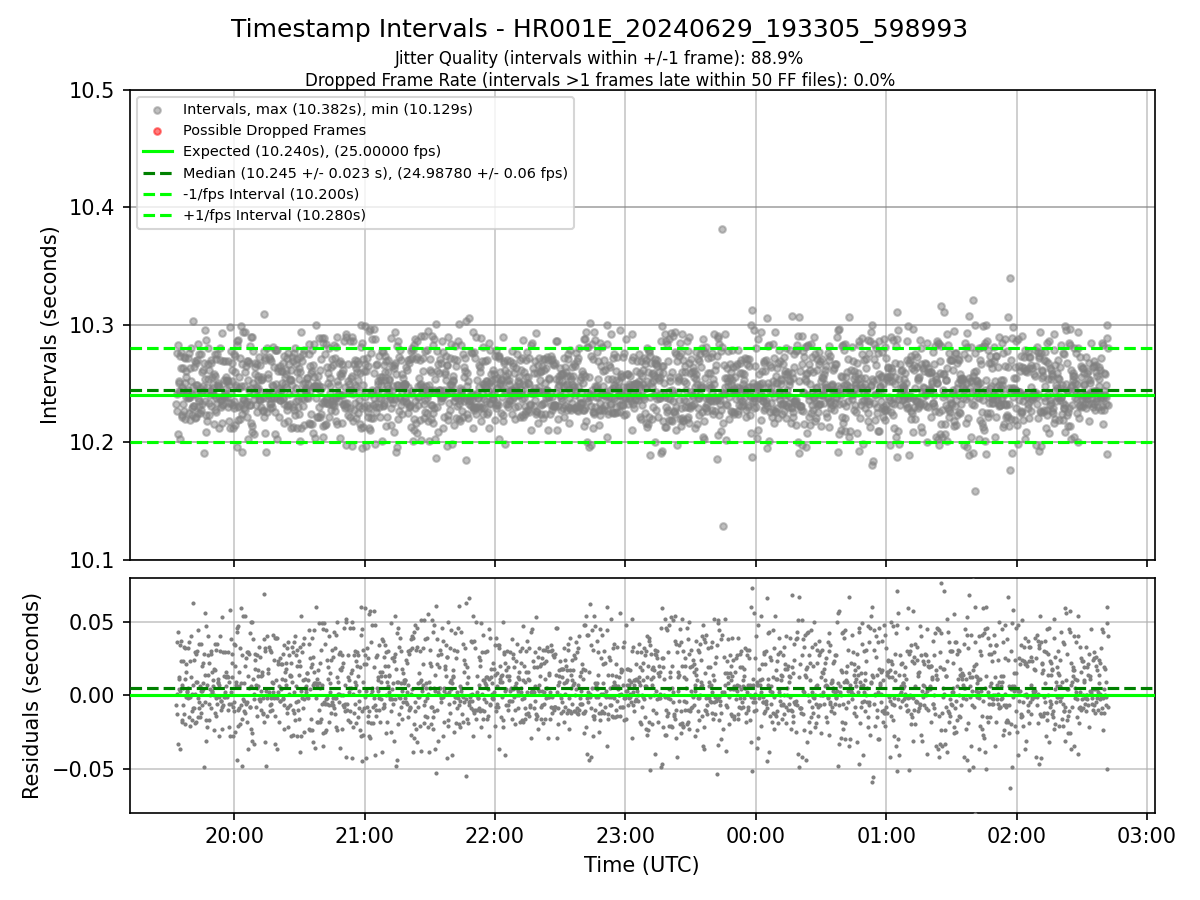This screenshot has height=900, width=1200.
Task: Click the 02:00 time tick label
Action: 1017,837
